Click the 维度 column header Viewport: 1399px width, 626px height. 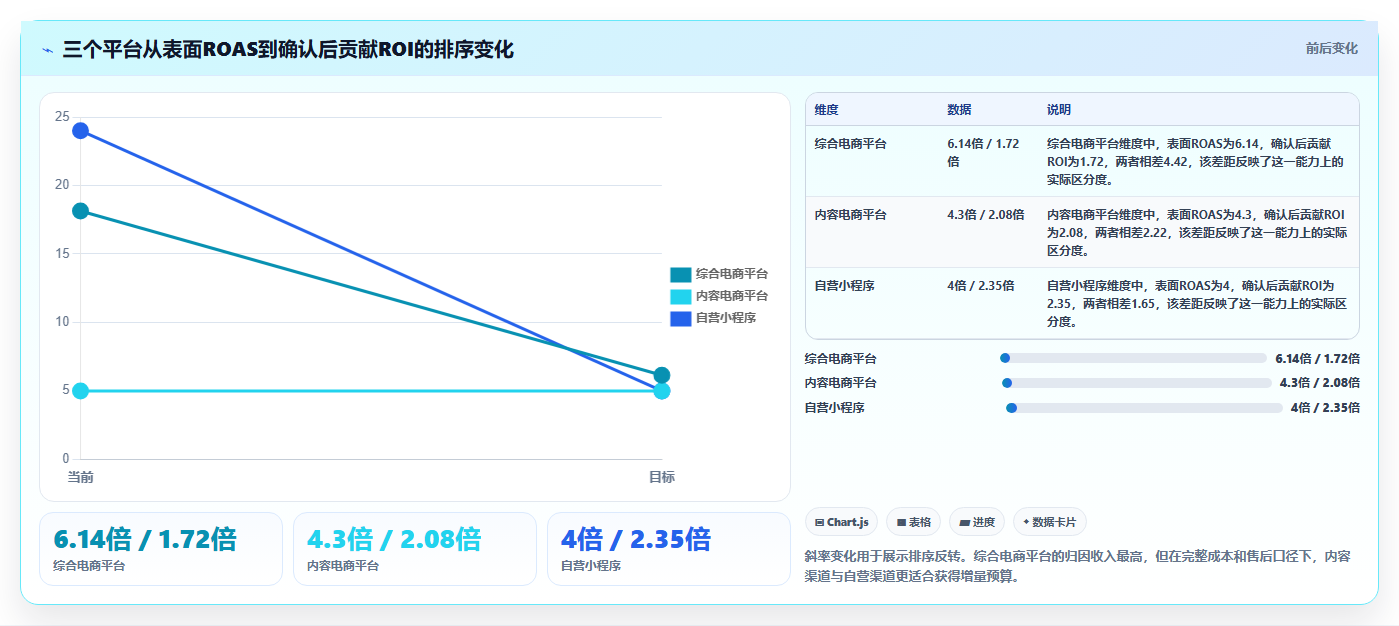(826, 109)
